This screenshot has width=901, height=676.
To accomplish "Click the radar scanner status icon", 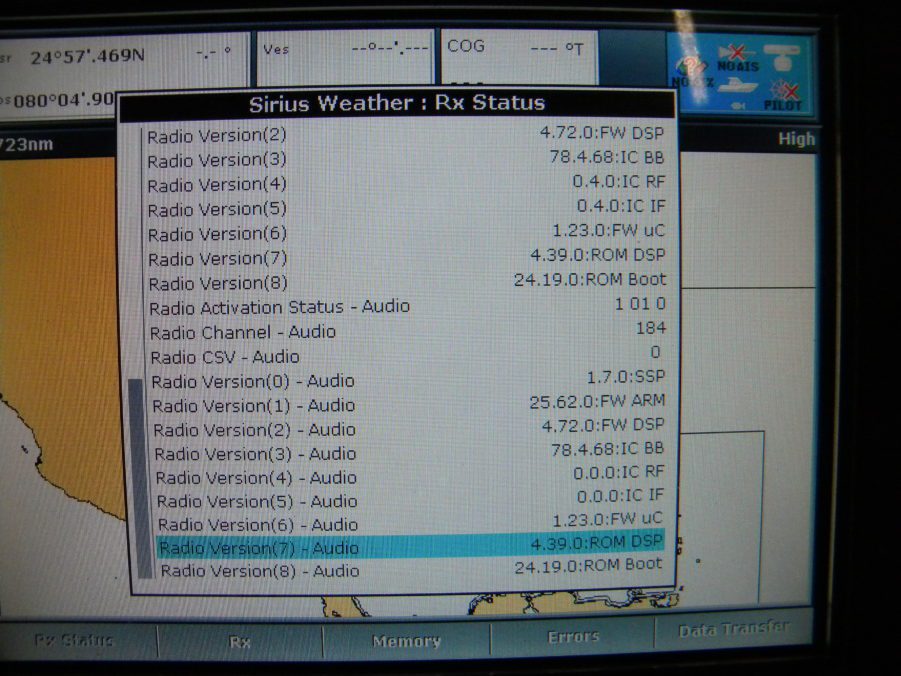I will click(783, 57).
